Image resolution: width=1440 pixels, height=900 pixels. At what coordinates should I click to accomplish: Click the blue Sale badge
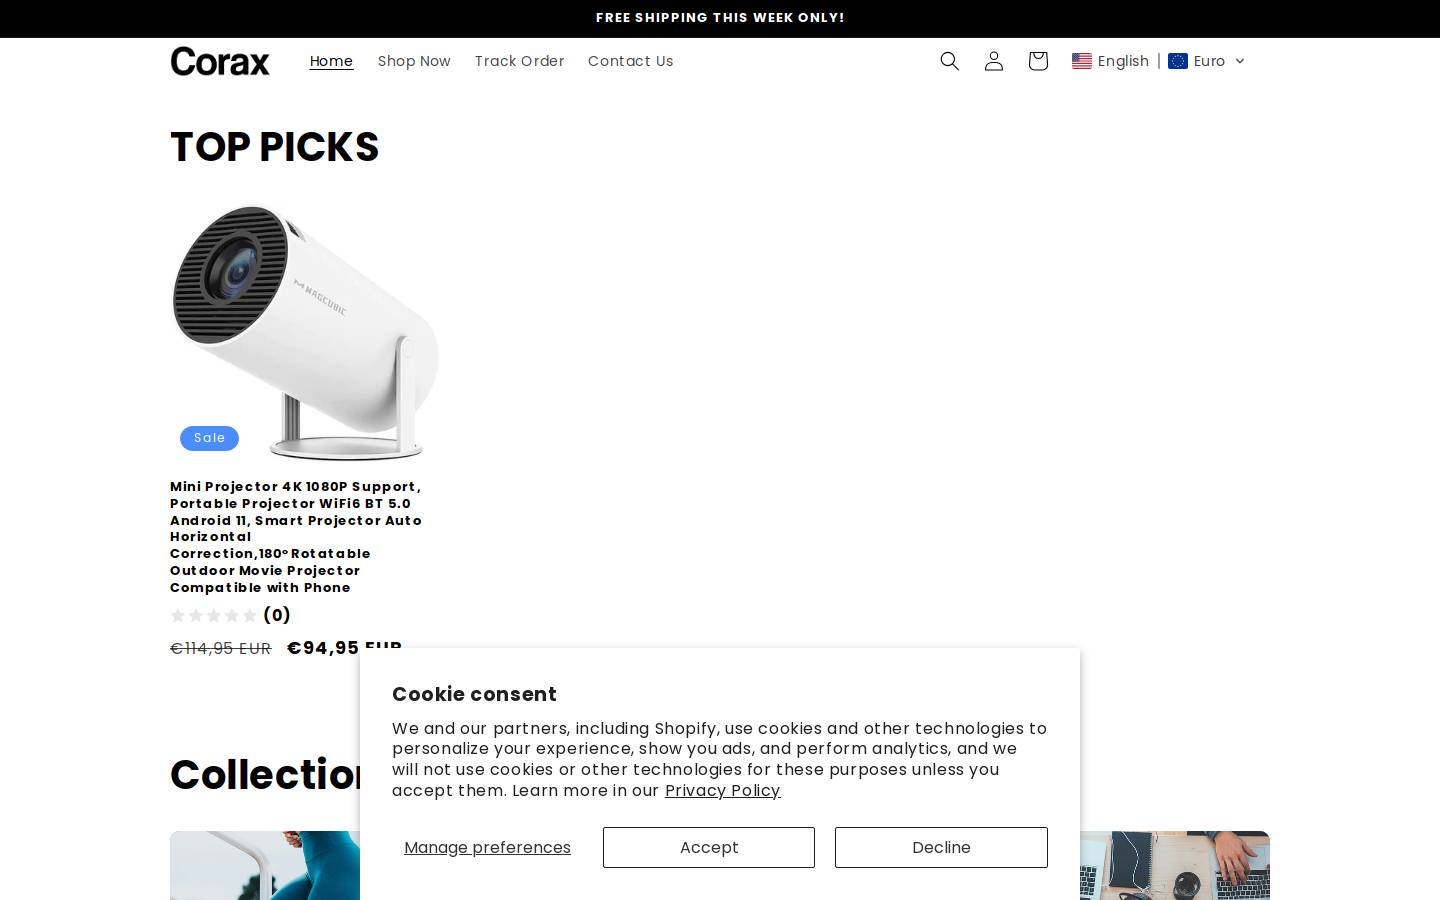coord(209,438)
